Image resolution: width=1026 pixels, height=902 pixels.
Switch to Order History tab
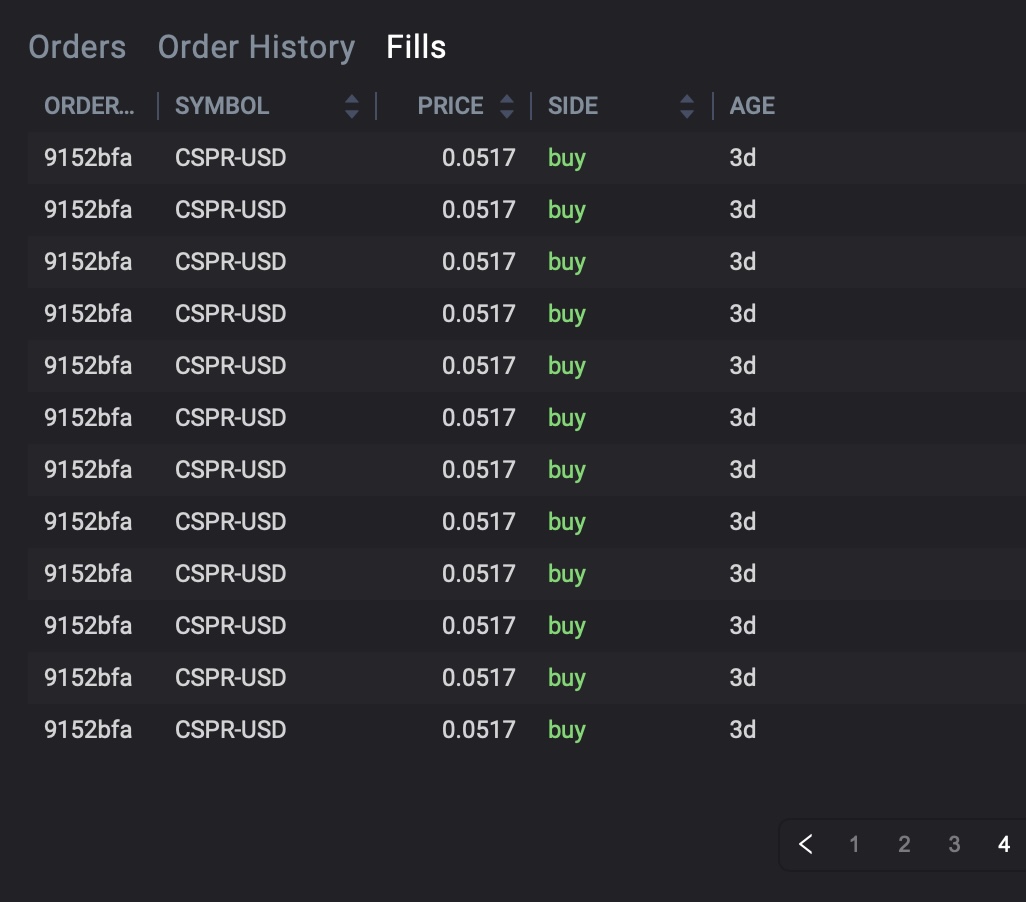coord(256,47)
